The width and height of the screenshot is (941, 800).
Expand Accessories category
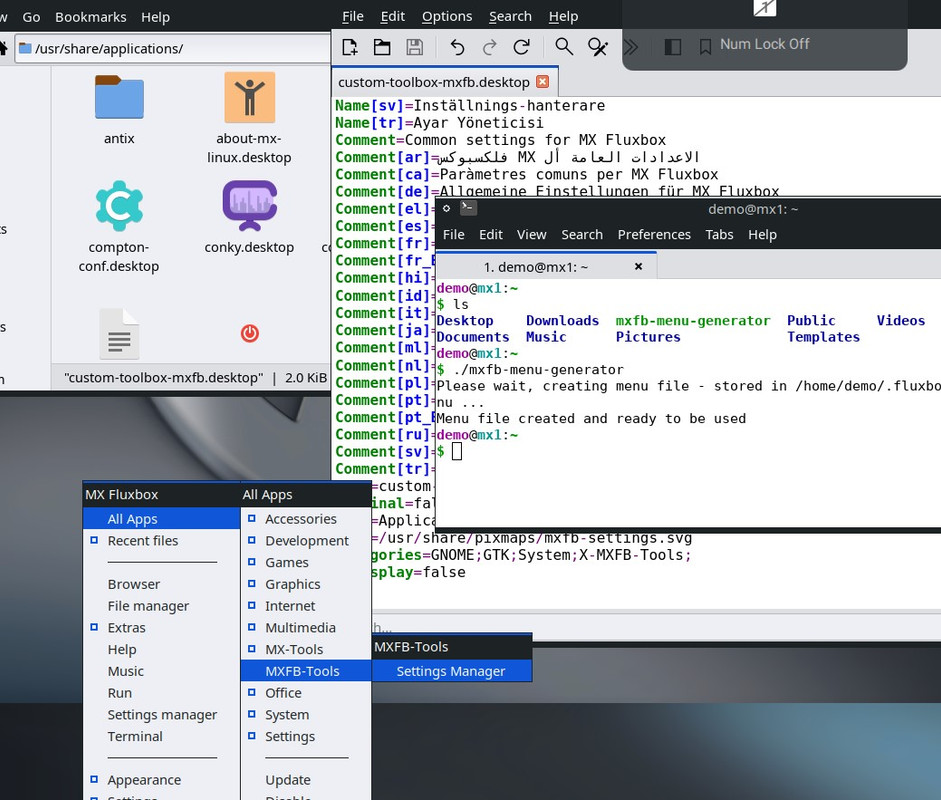[306, 519]
